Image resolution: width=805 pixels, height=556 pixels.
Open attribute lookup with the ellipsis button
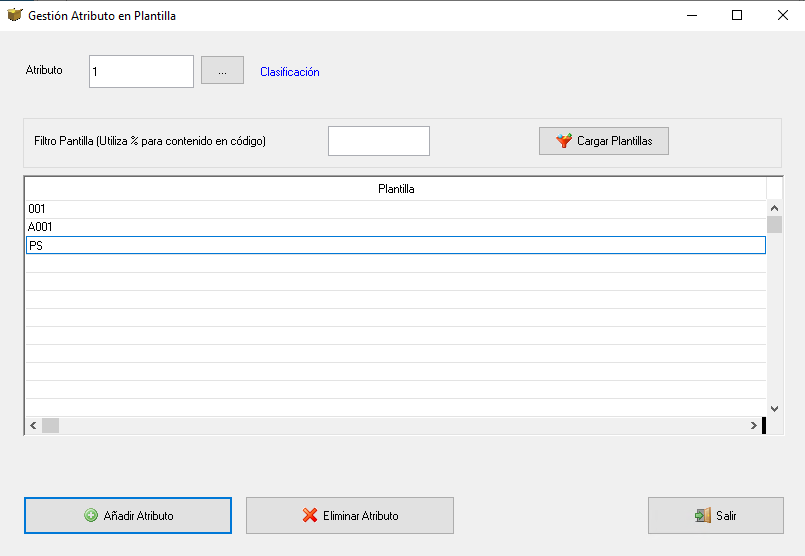click(222, 70)
